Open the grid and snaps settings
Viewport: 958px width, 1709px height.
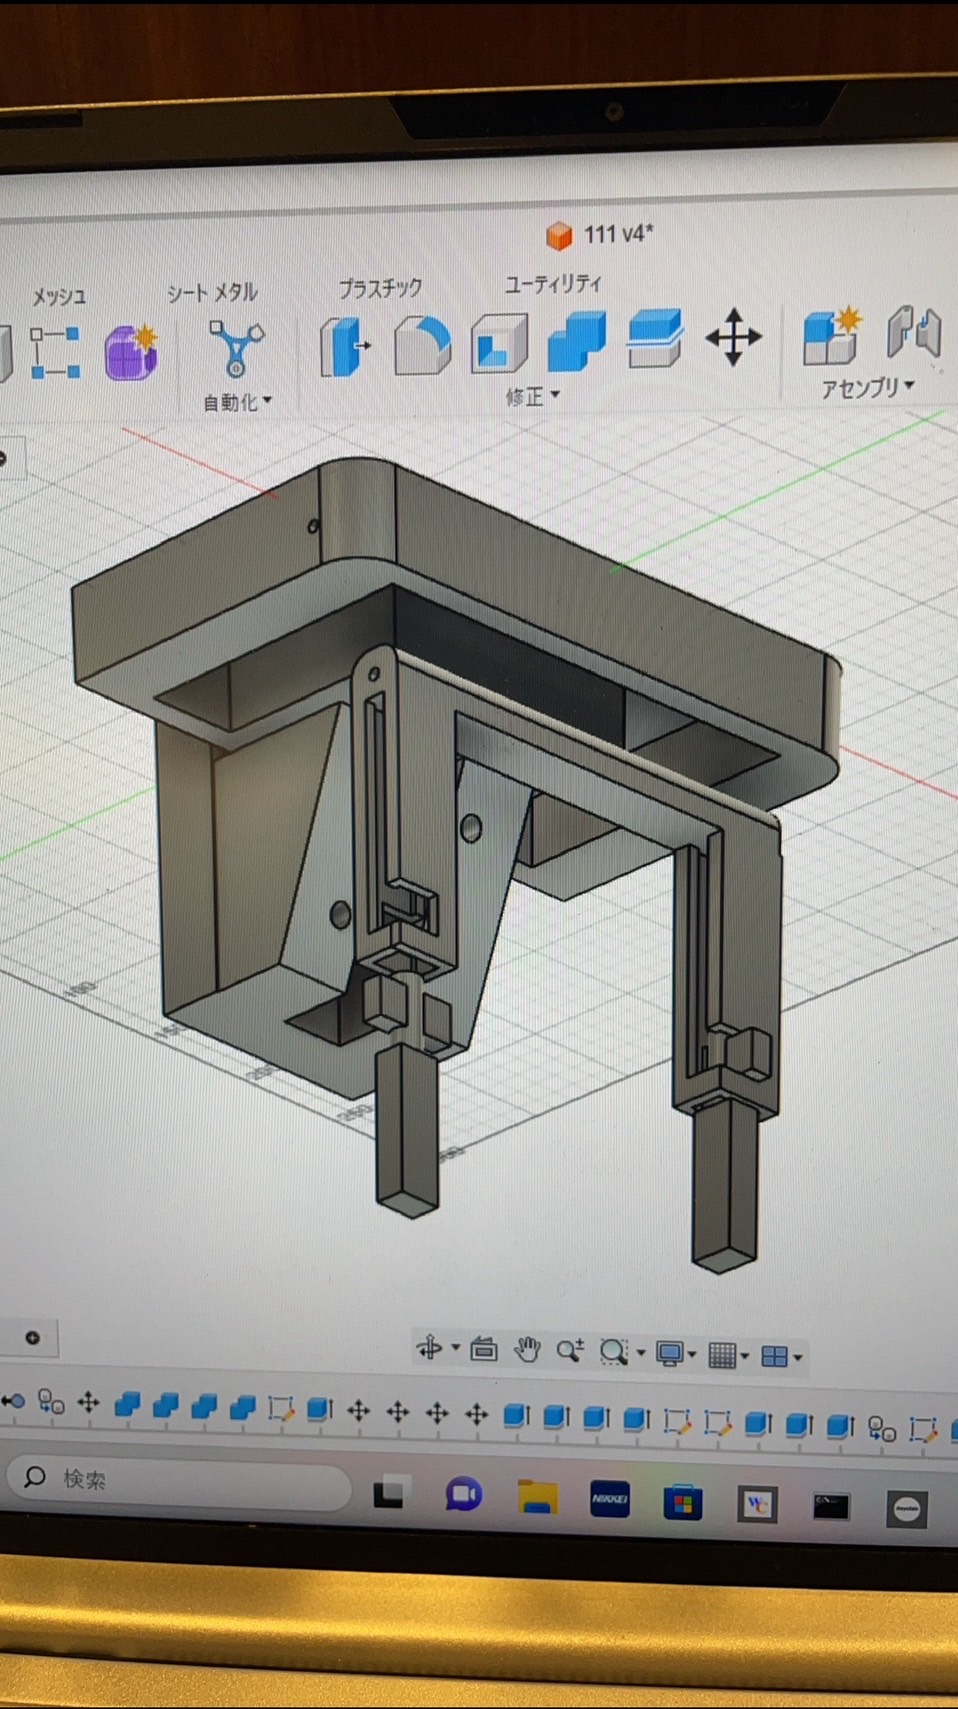coord(727,1355)
